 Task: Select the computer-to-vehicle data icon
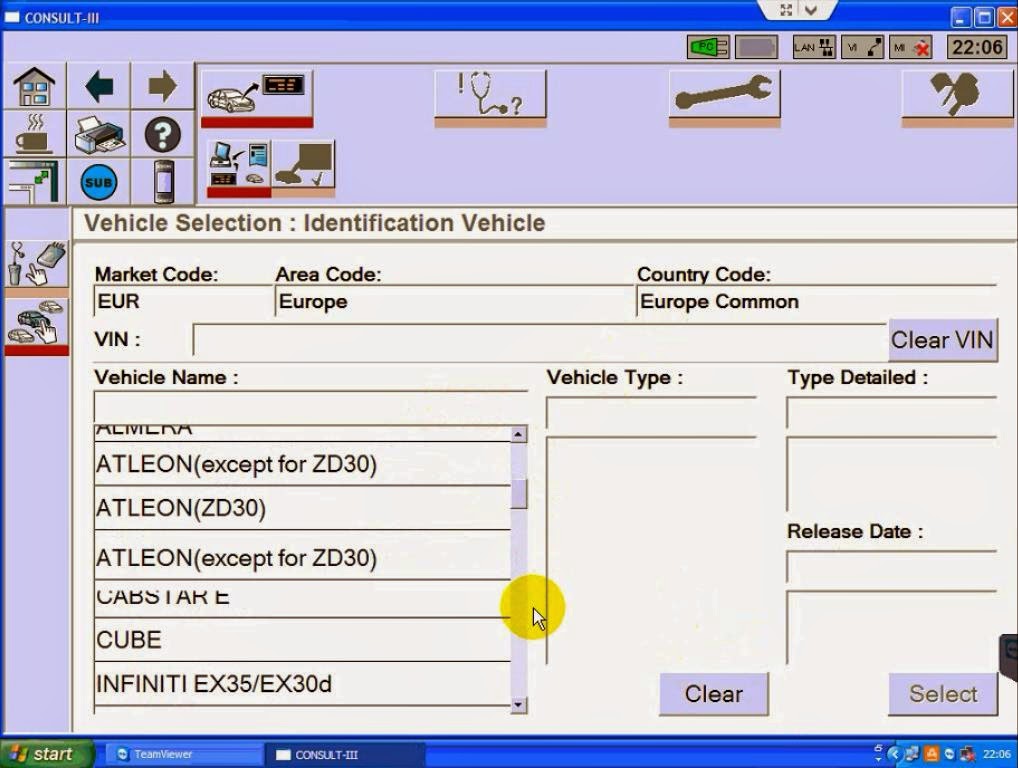(x=238, y=167)
